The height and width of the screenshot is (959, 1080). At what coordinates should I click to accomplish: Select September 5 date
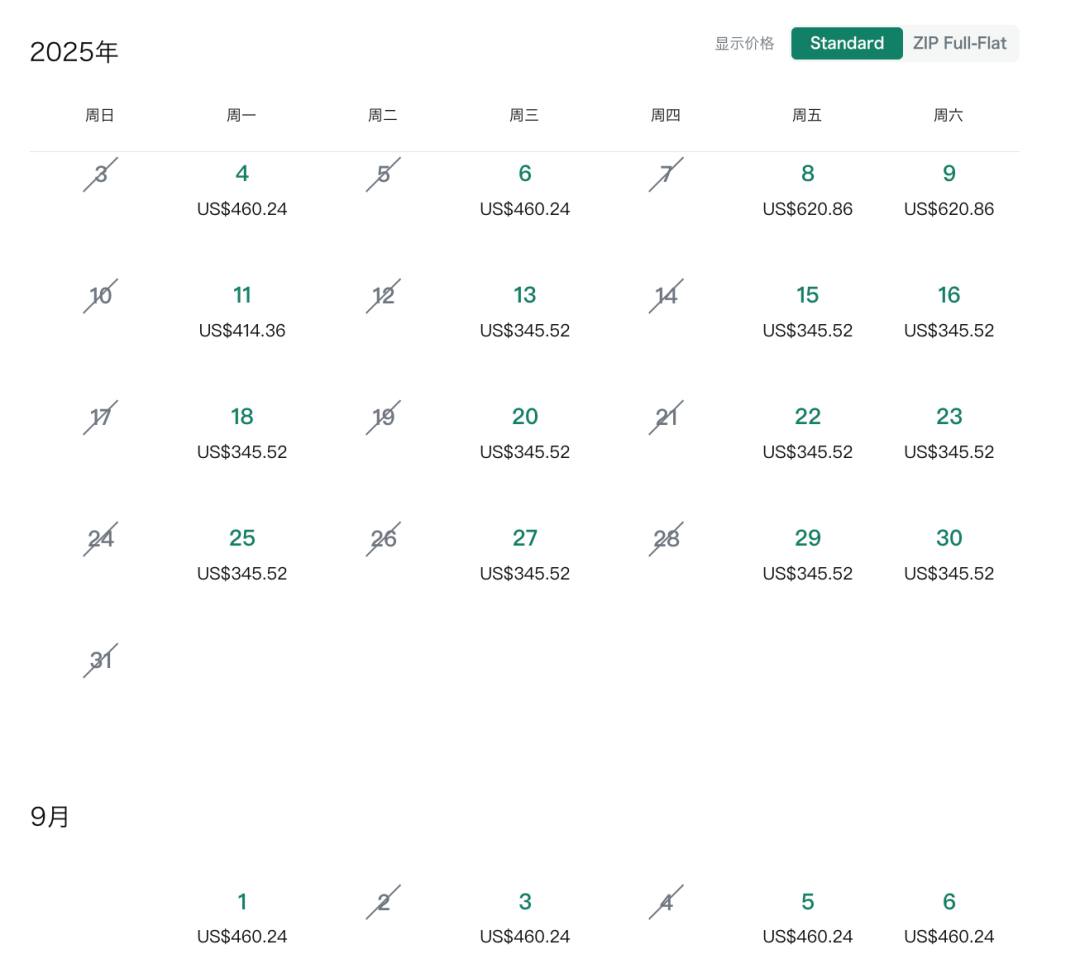pyautogui.click(x=807, y=918)
